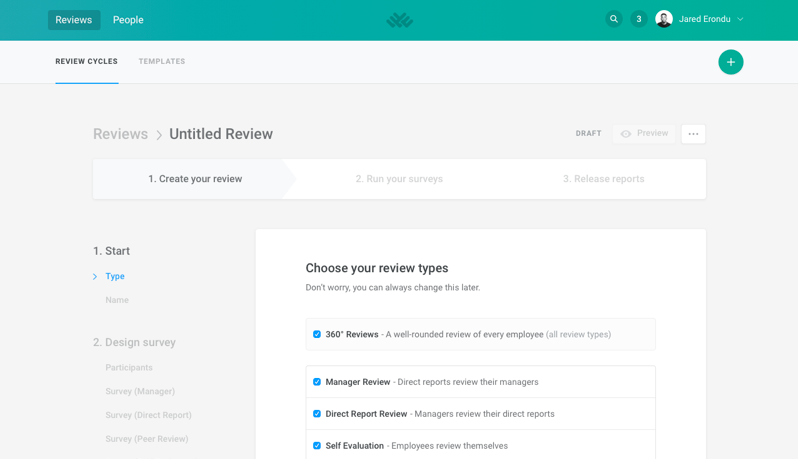Go back to Reviews breadcrumb link
The width and height of the screenshot is (798, 459).
point(120,134)
